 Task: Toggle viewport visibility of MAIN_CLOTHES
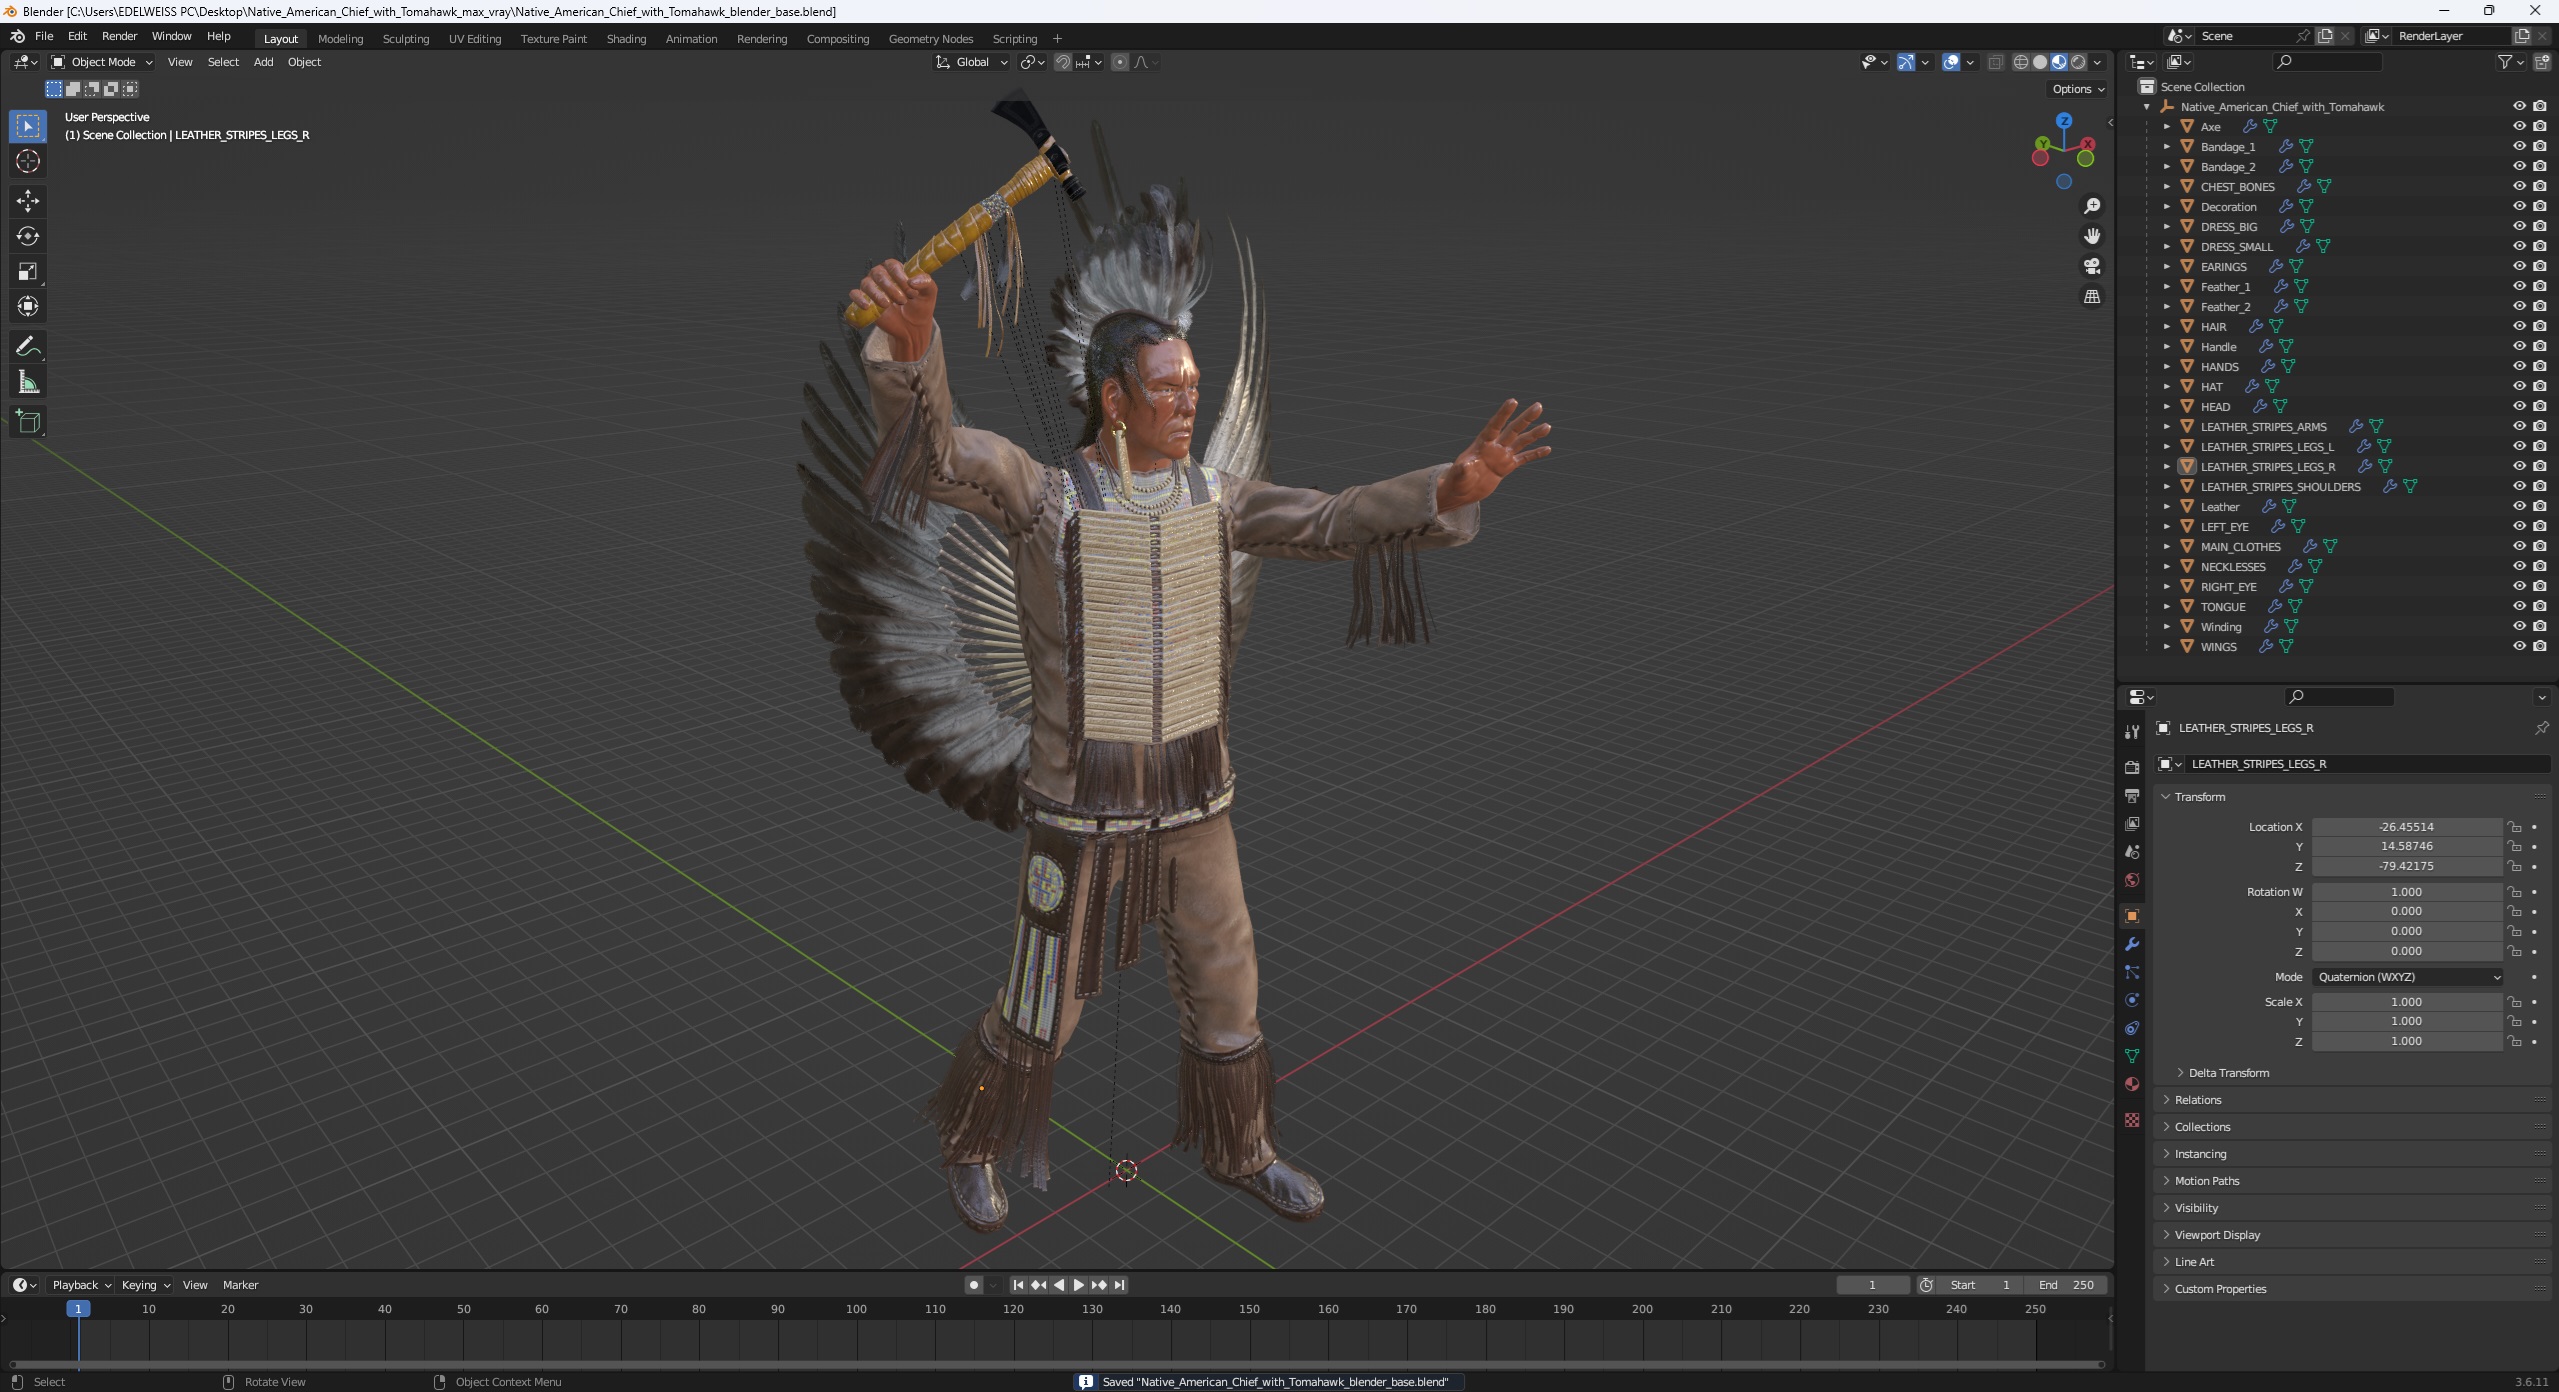[x=2519, y=546]
